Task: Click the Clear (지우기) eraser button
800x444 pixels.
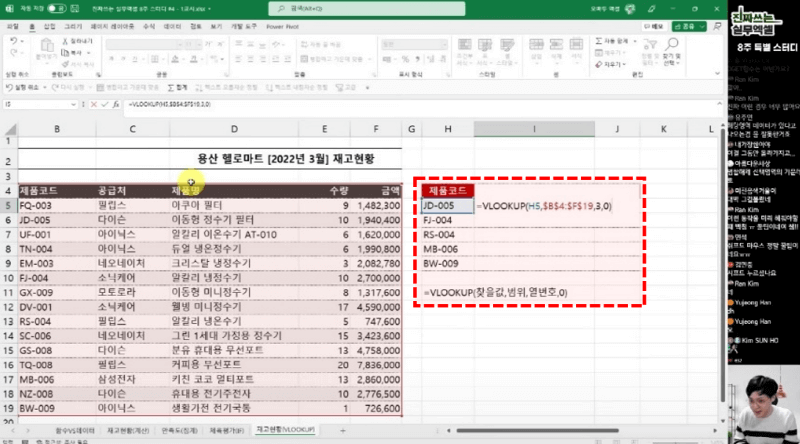Action: (608, 64)
